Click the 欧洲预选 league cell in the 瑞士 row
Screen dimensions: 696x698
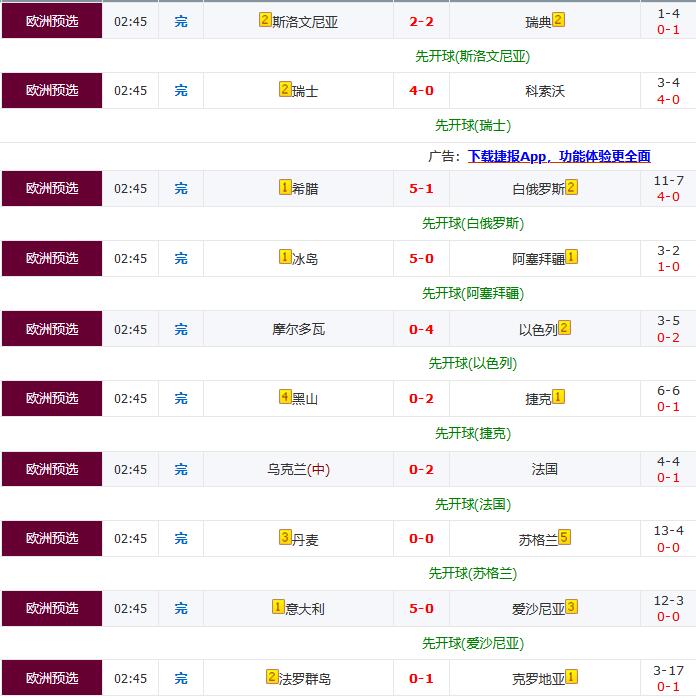click(52, 90)
